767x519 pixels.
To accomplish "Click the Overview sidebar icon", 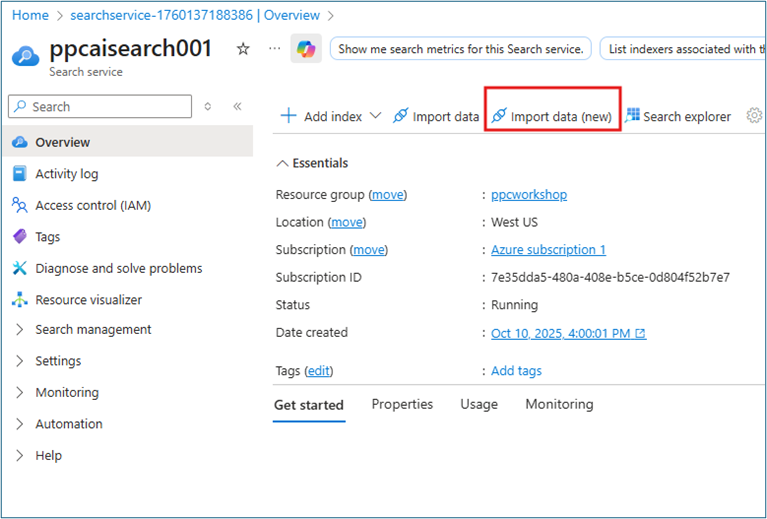I will click(x=20, y=142).
